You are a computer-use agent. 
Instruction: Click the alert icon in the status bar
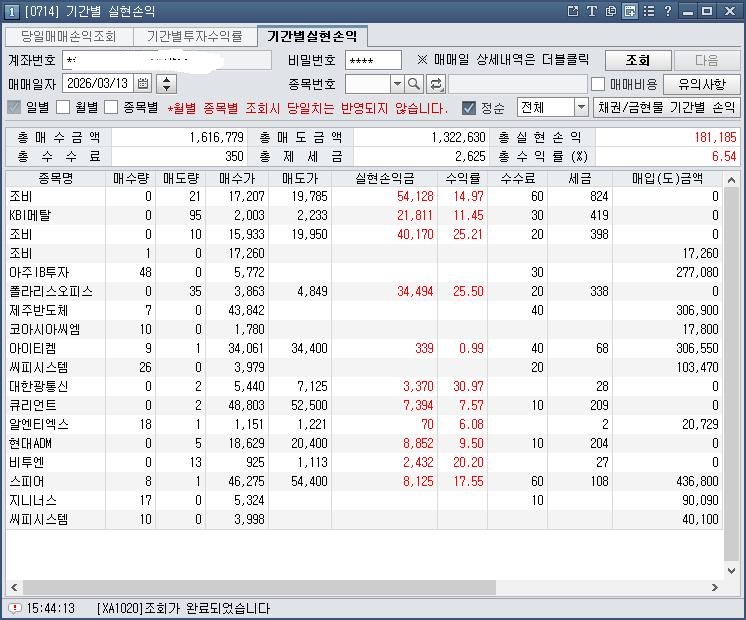[15, 608]
